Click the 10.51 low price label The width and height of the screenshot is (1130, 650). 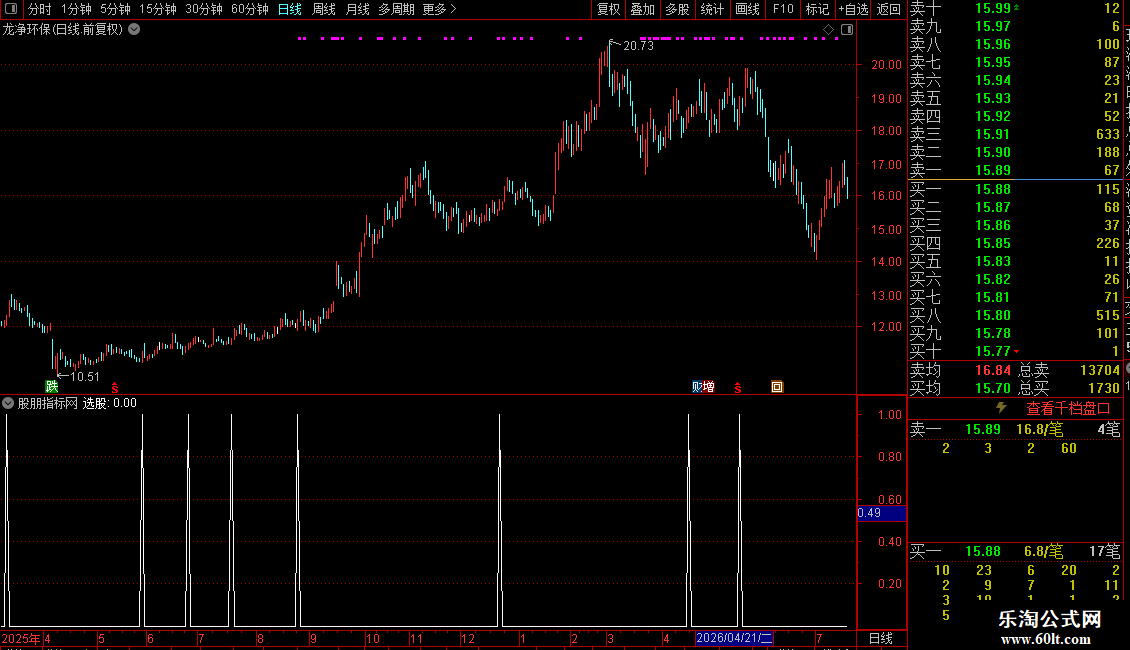(84, 377)
